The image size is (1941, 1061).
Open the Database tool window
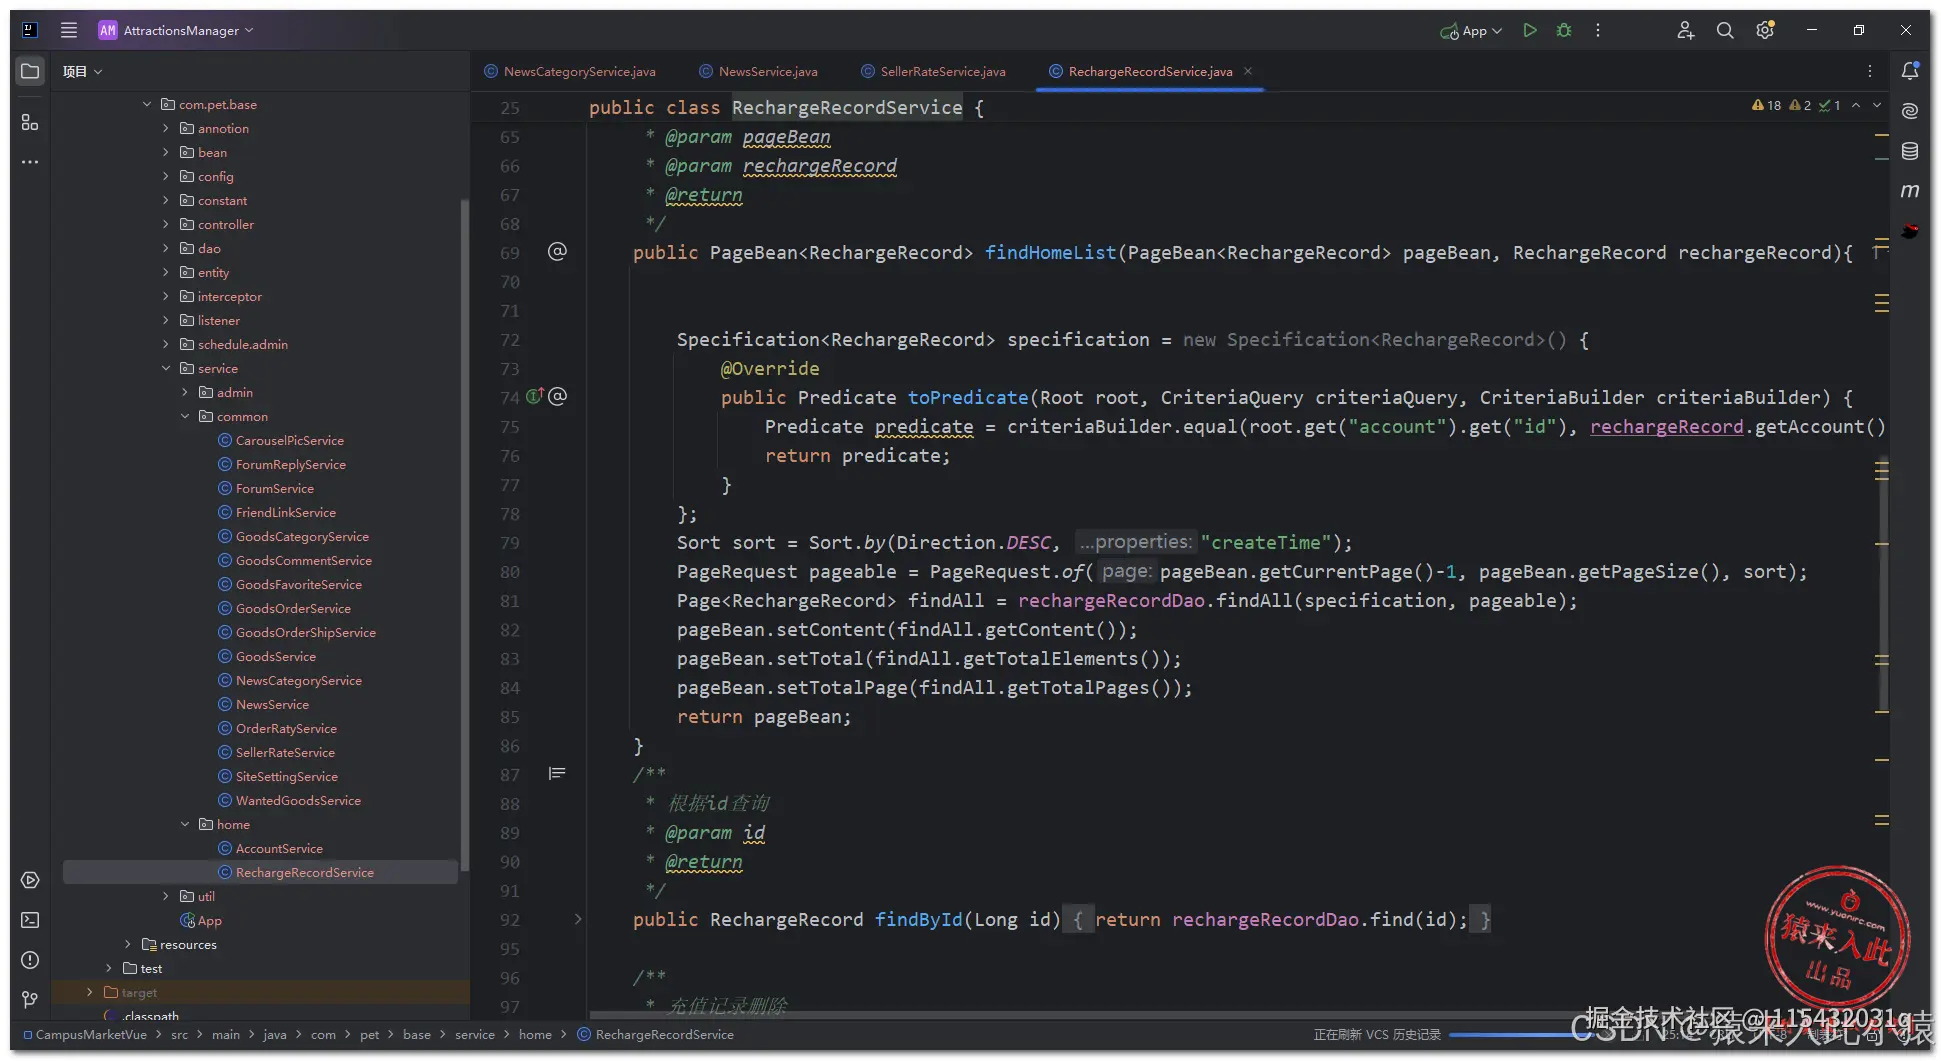(1910, 151)
